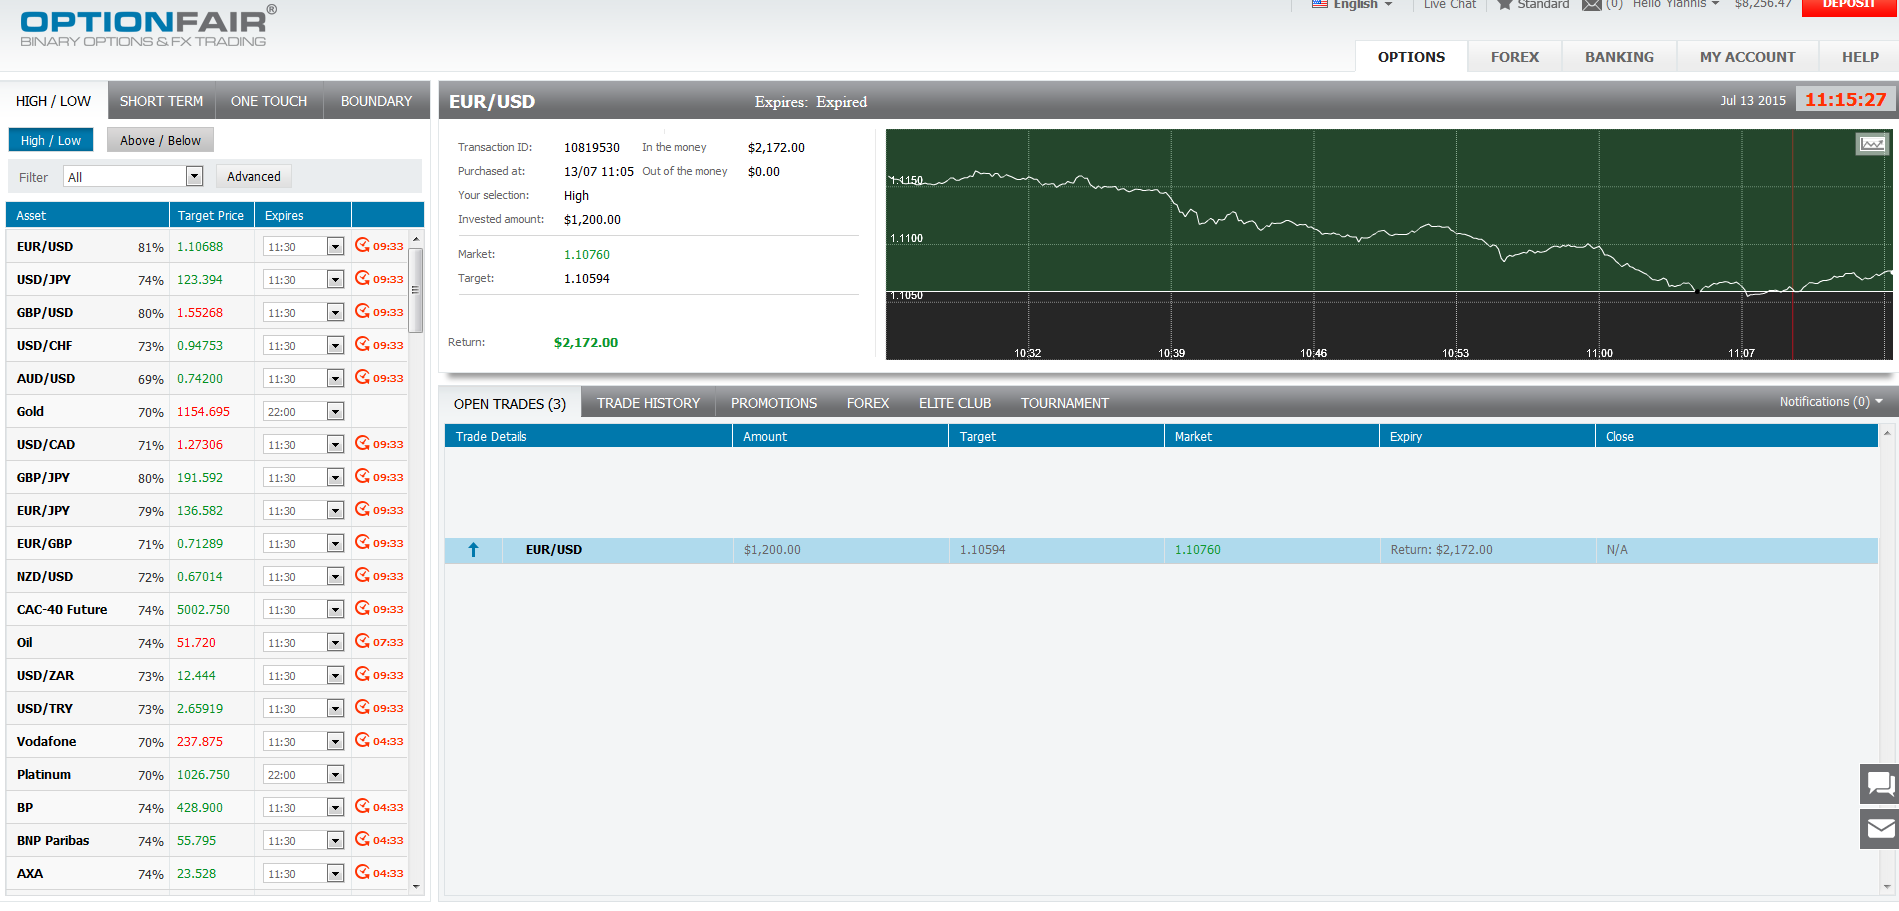Click the OptionFair logo
This screenshot has width=1899, height=911.
pyautogui.click(x=147, y=27)
